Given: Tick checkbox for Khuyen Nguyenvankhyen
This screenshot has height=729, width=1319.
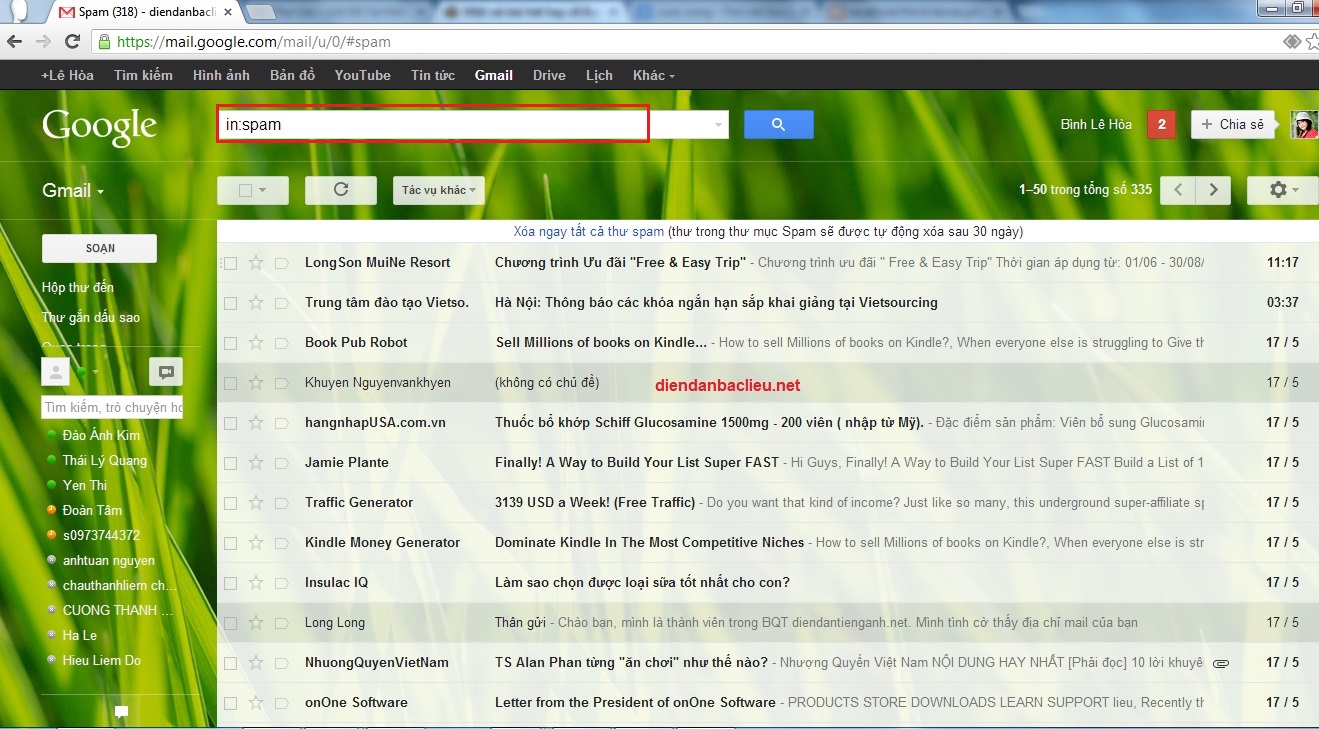Looking at the screenshot, I should tap(230, 383).
